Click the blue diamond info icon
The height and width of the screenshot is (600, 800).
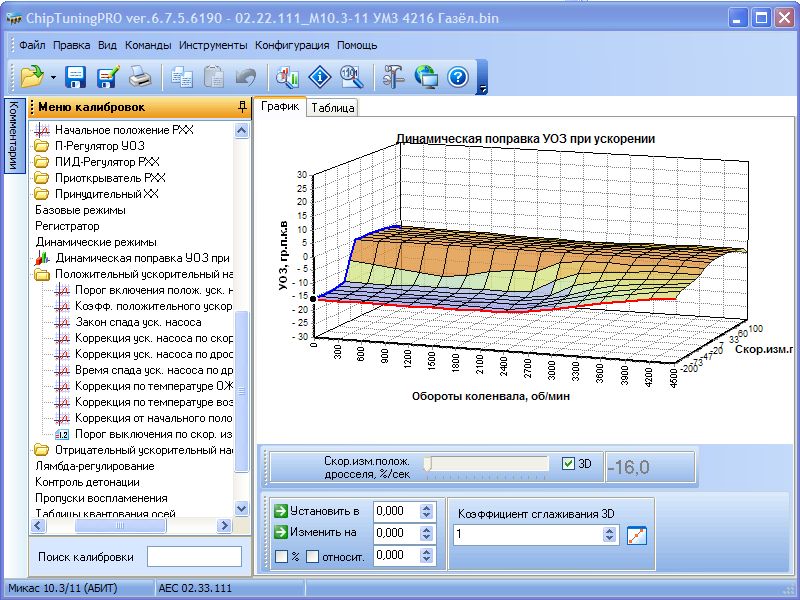(319, 76)
